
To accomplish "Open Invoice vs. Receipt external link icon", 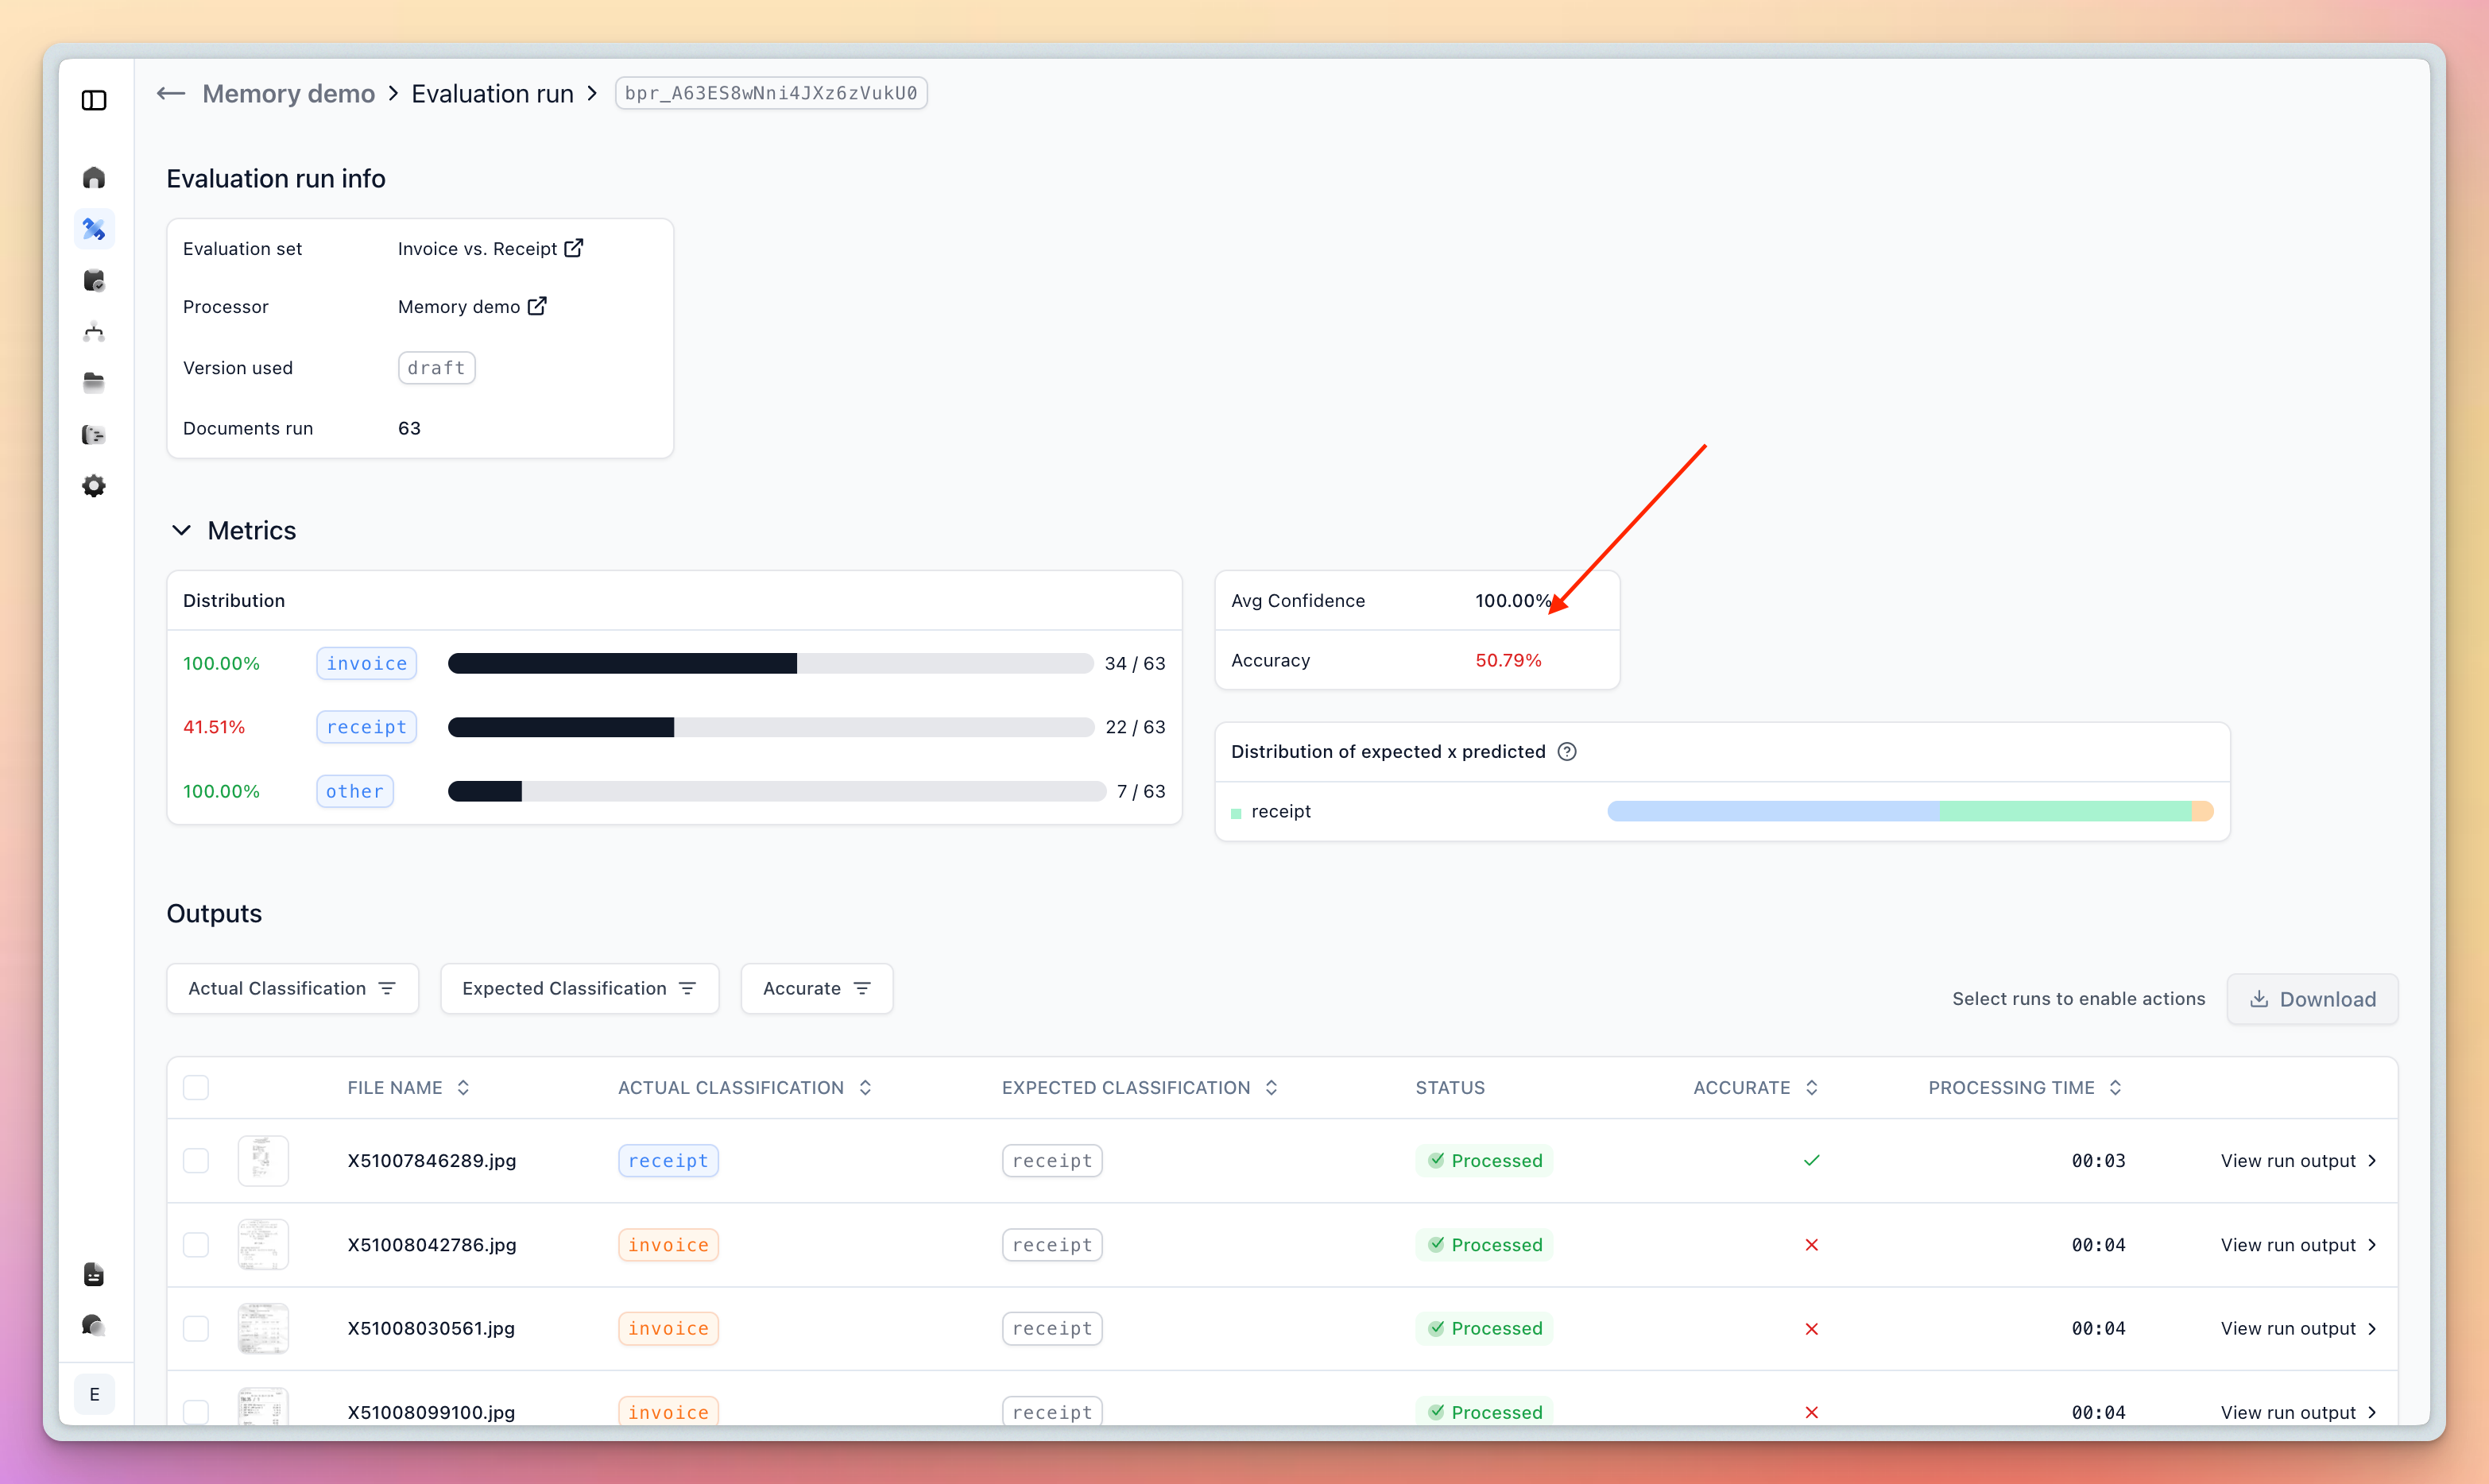I will [x=574, y=248].
